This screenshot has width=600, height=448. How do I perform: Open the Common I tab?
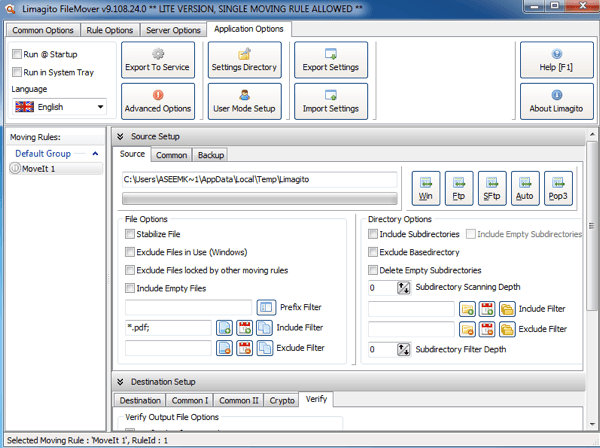click(x=190, y=400)
